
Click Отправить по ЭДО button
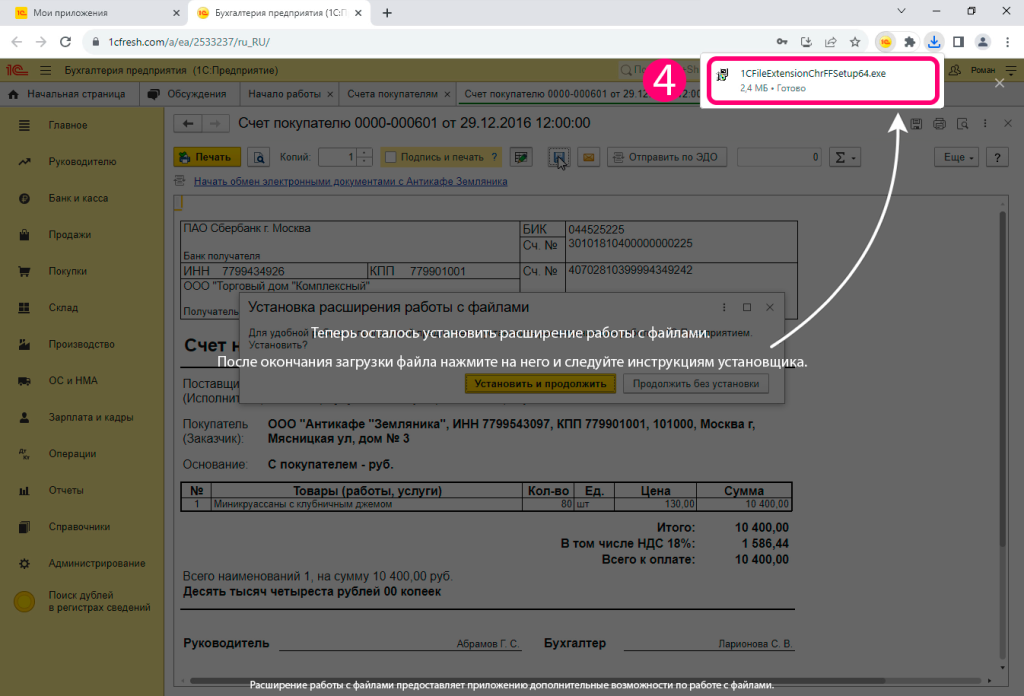667,157
